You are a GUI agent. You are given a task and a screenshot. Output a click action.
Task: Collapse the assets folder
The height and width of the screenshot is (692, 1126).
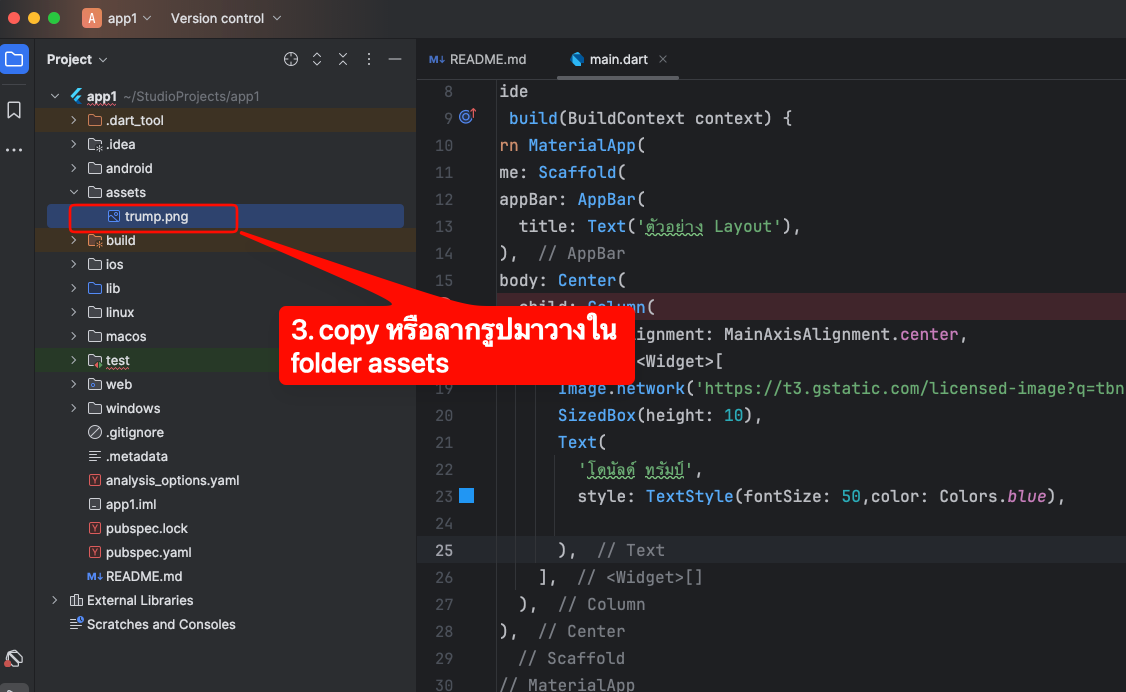pos(74,193)
